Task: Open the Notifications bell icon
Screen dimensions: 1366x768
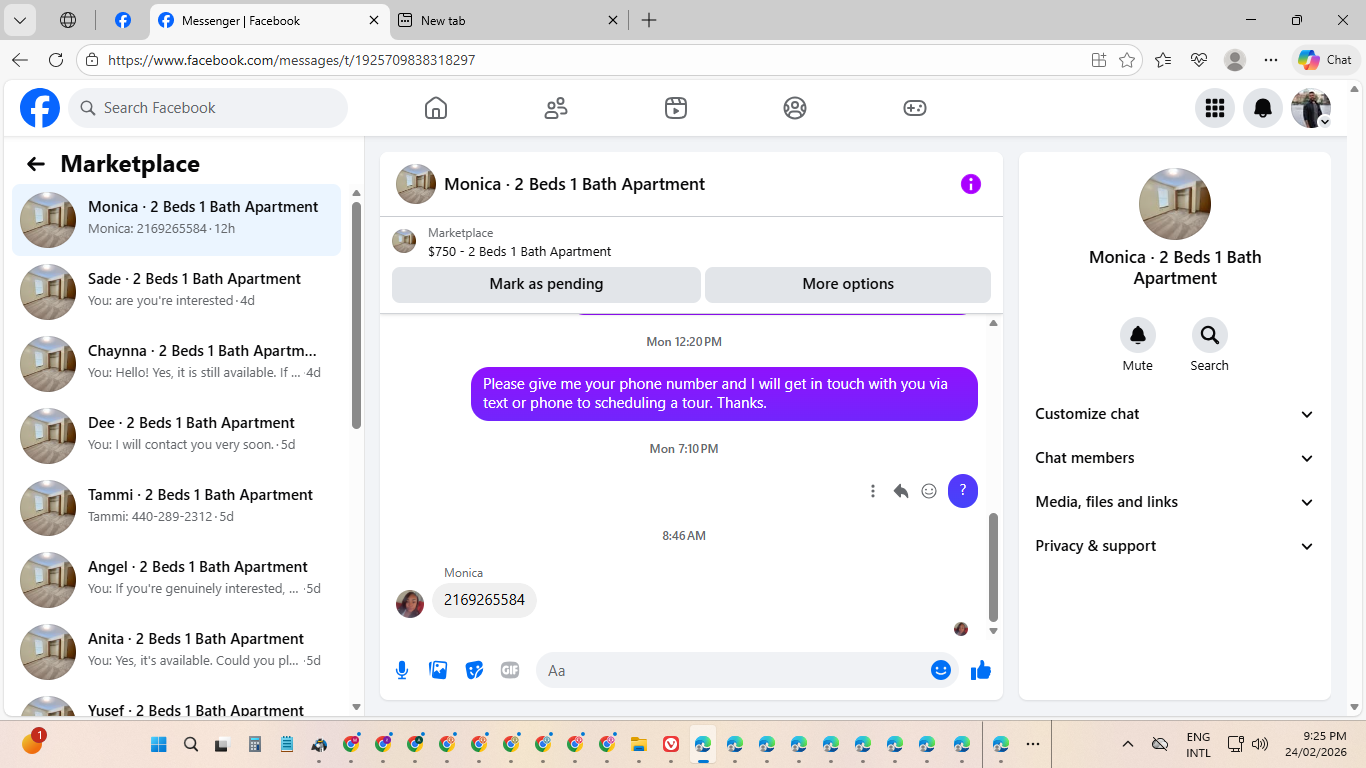Action: tap(1263, 108)
